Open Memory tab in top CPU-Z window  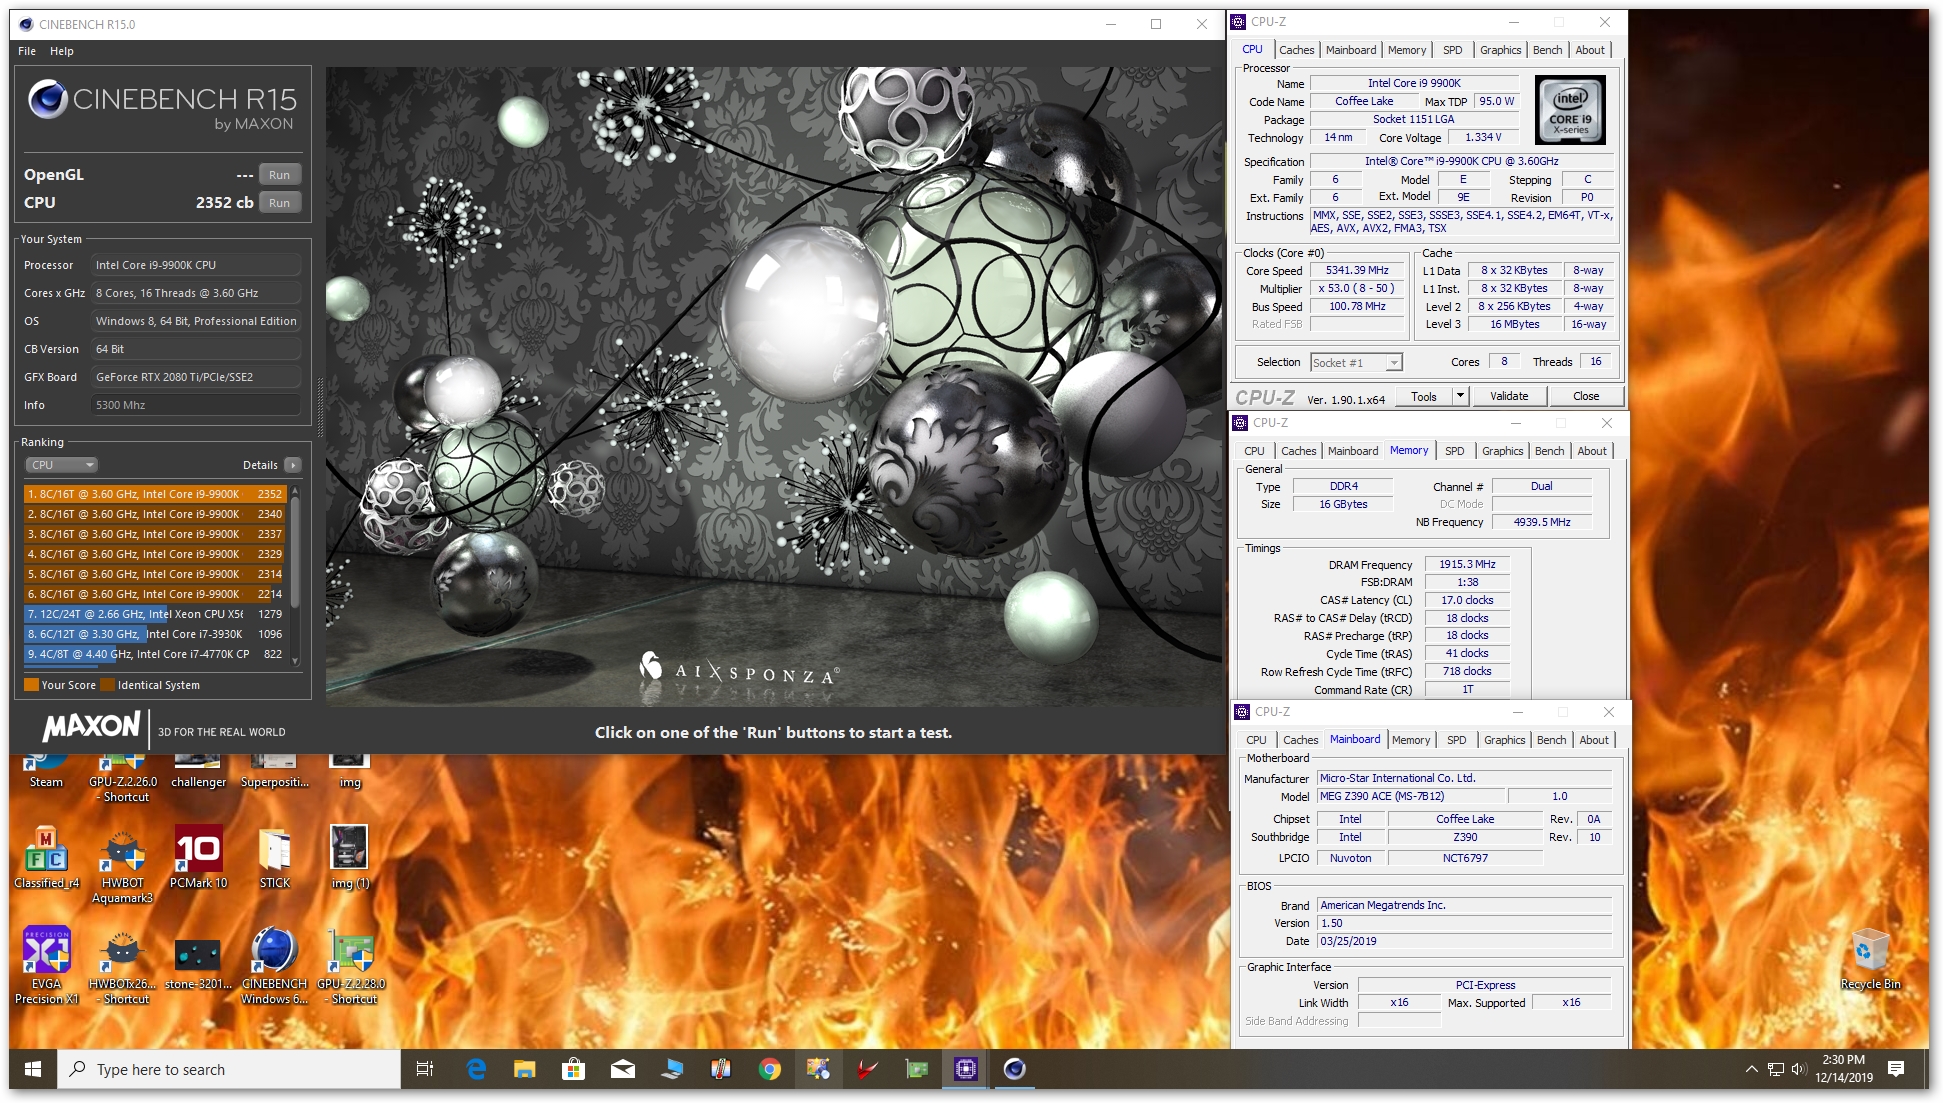(1406, 50)
